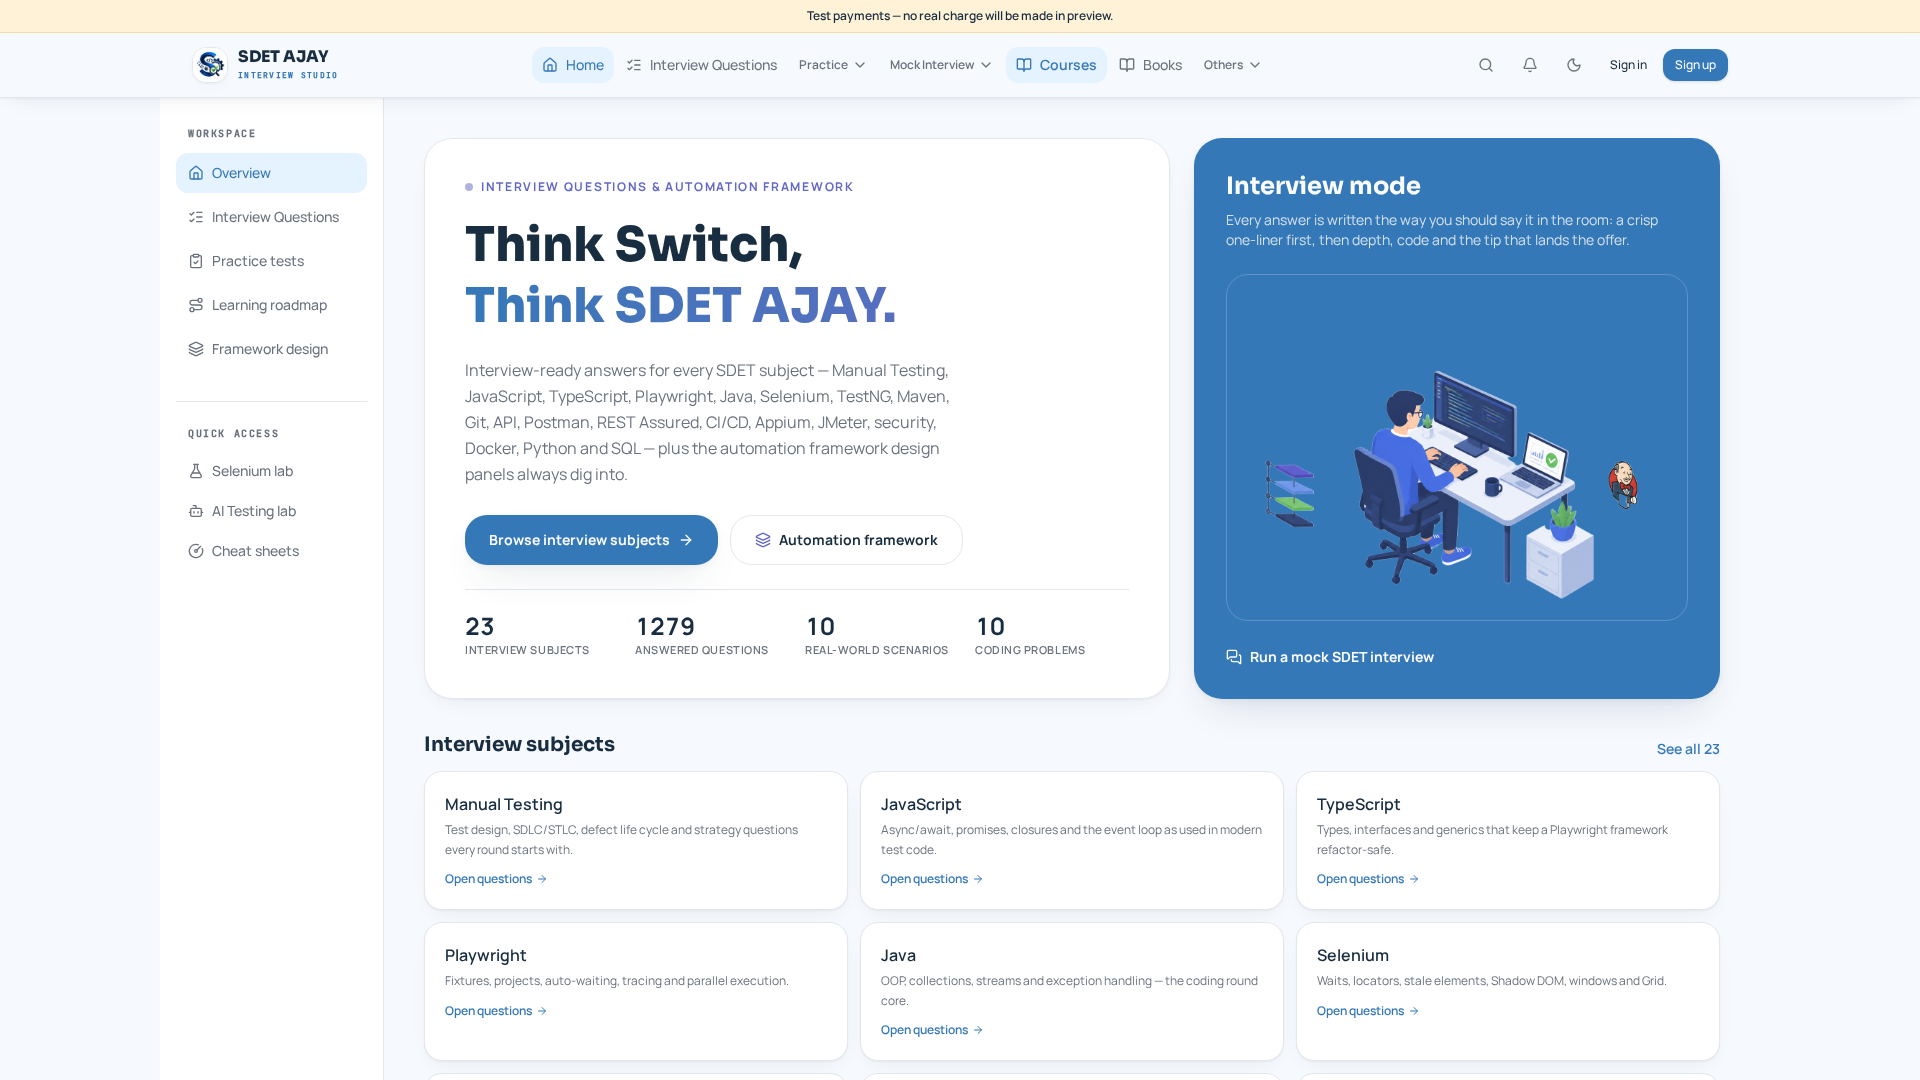The width and height of the screenshot is (1920, 1080).
Task: Click See all 23 link
Action: click(x=1688, y=749)
